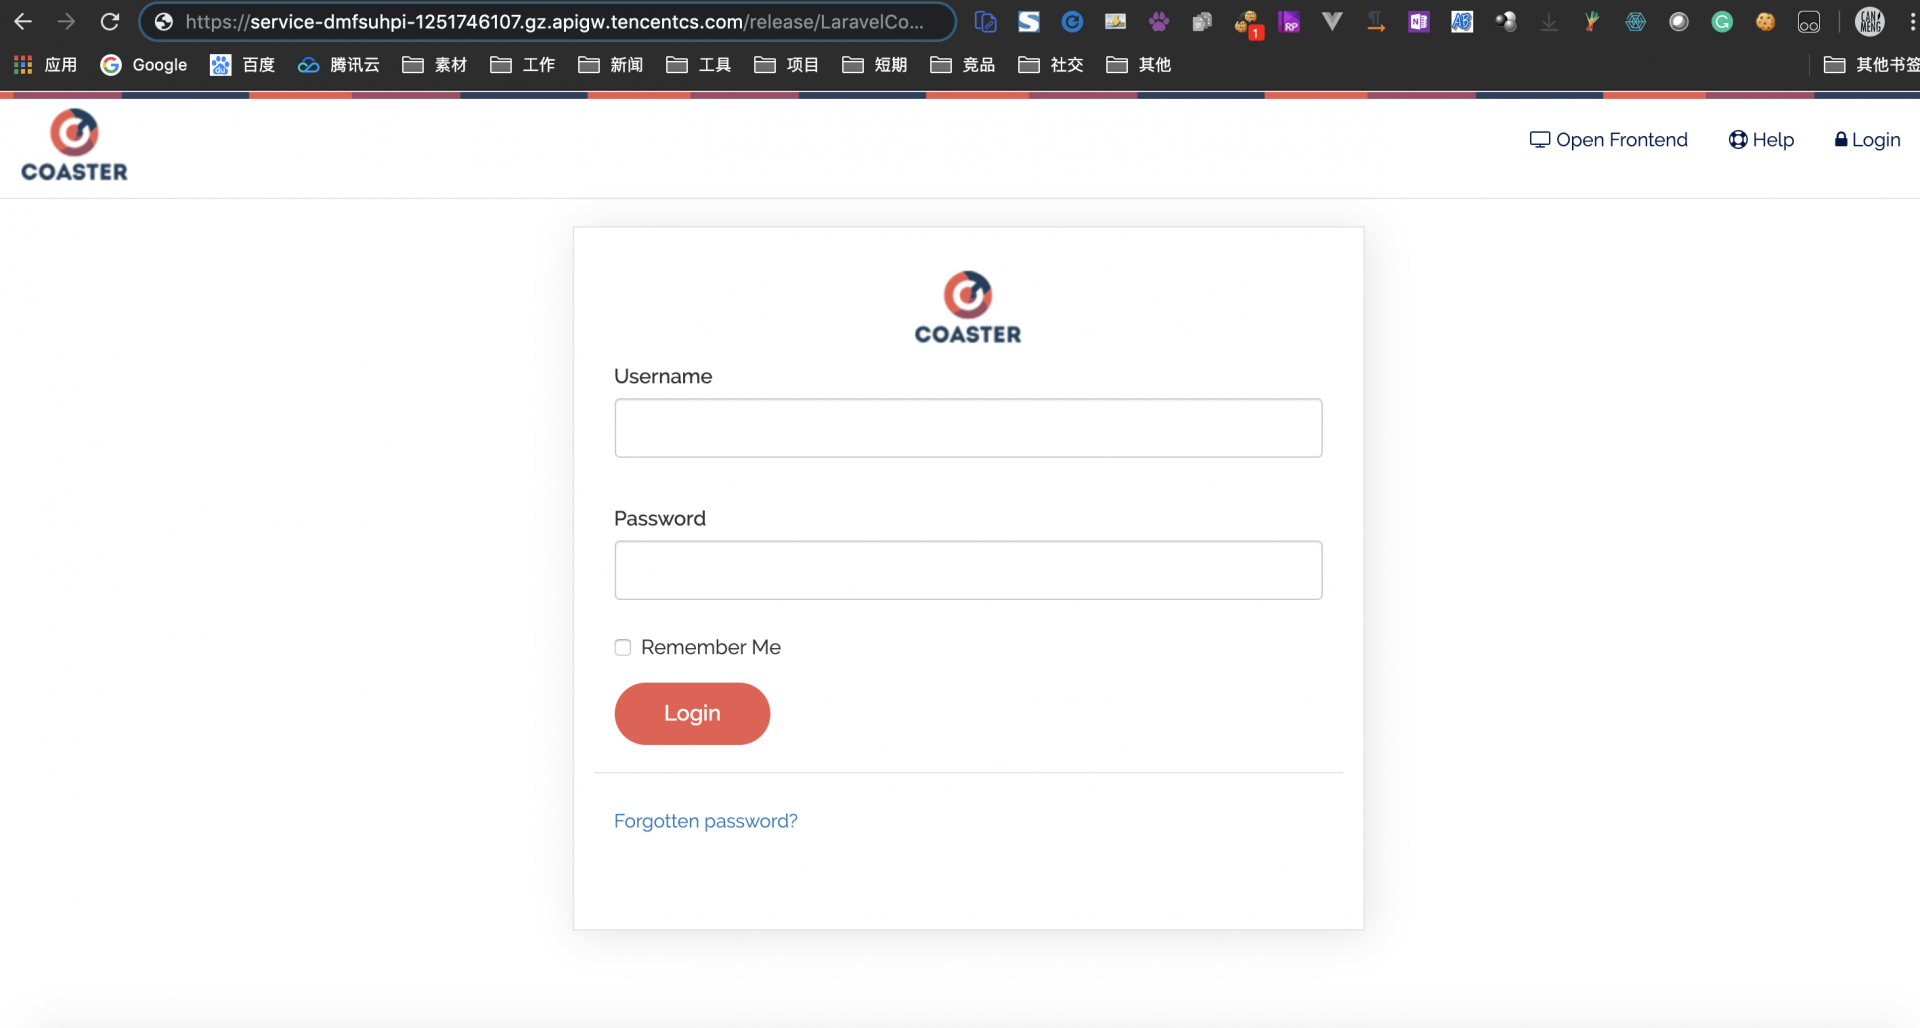Open the 百度 bookmark
Image resolution: width=1920 pixels, height=1028 pixels.
click(x=243, y=65)
